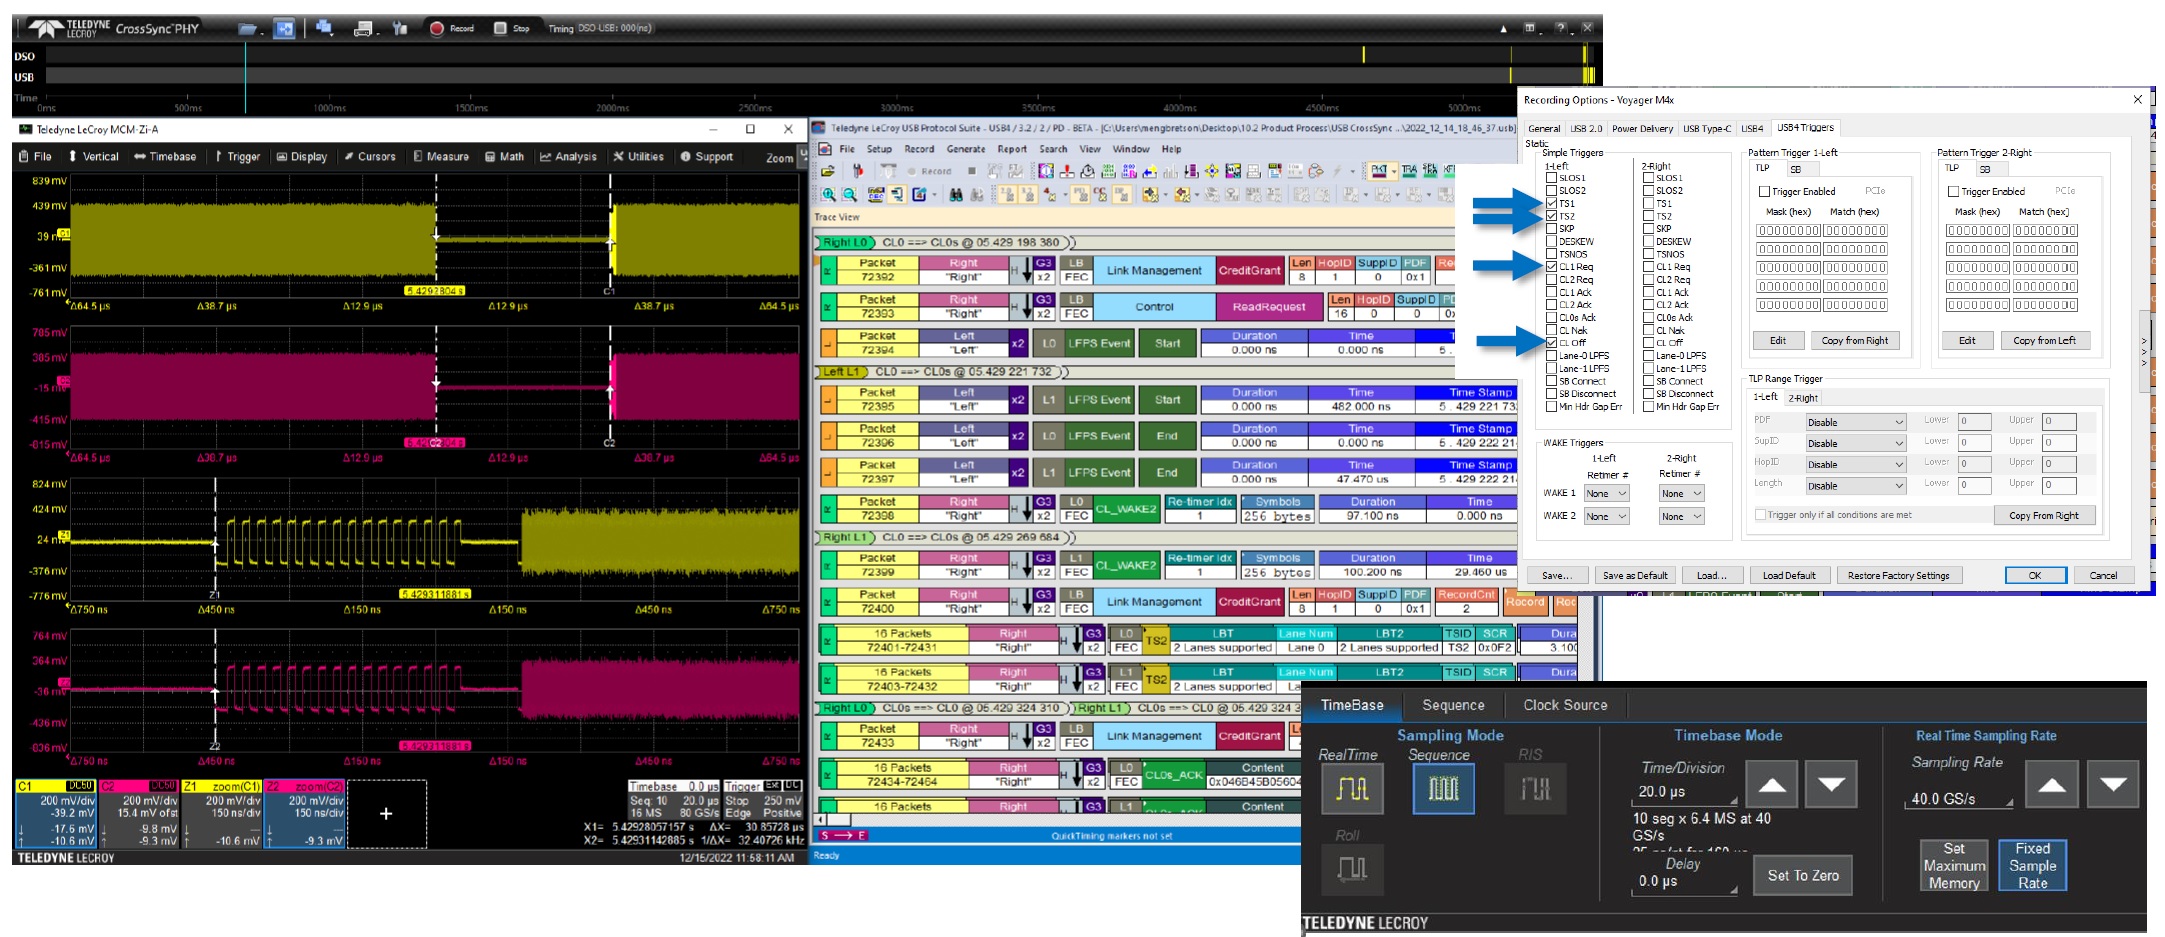Click the CrossSync PHY tools wrench icon
This screenshot has width=2165, height=937.
tap(400, 28)
